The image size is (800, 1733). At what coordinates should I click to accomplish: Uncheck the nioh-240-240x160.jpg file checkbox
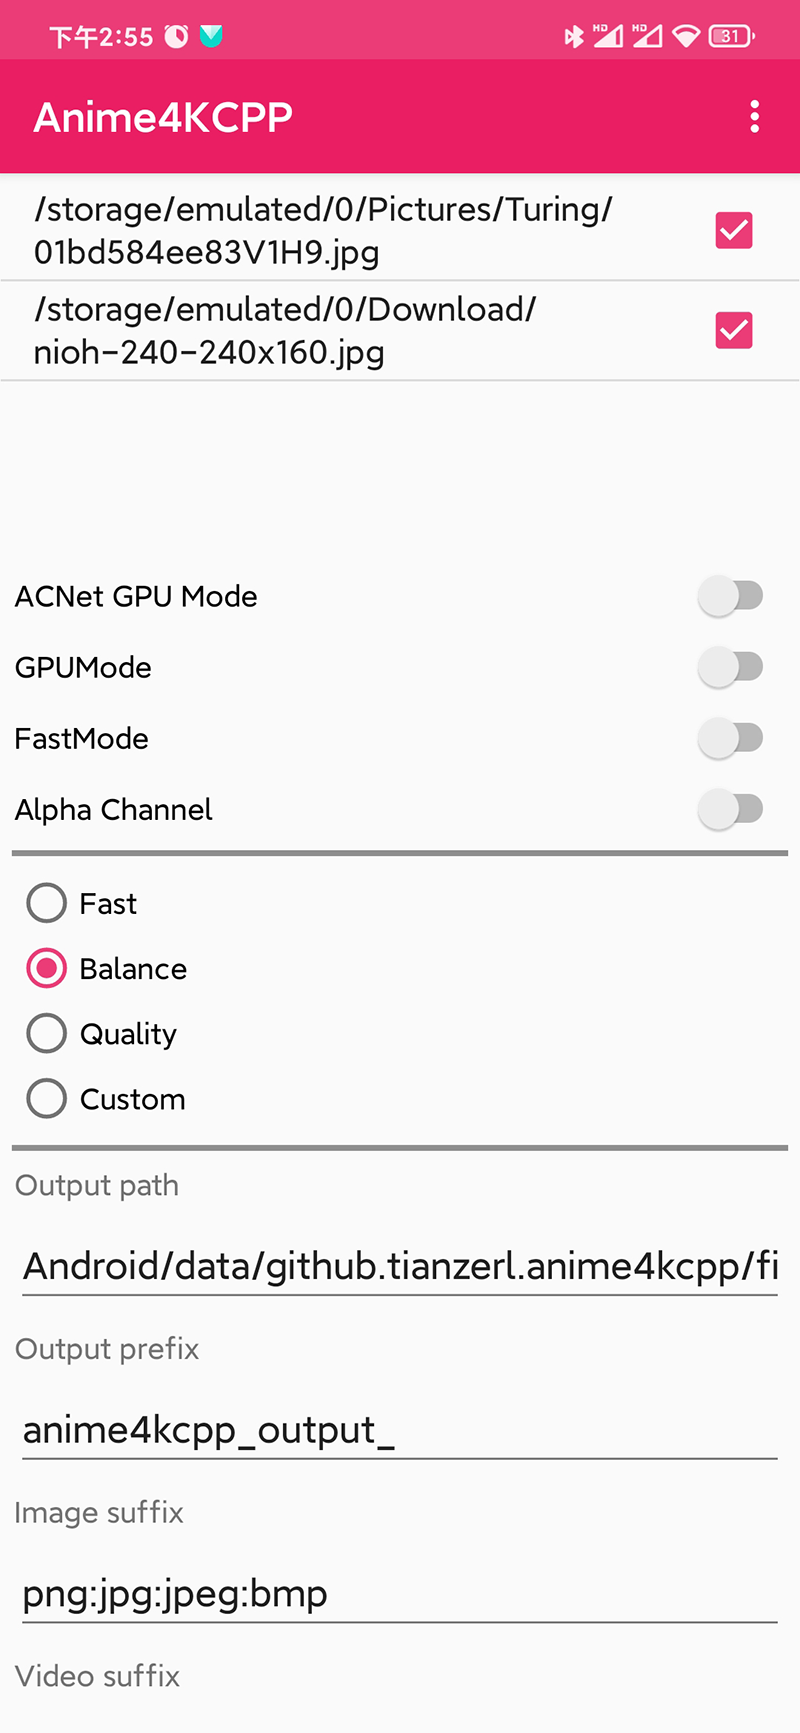point(733,330)
